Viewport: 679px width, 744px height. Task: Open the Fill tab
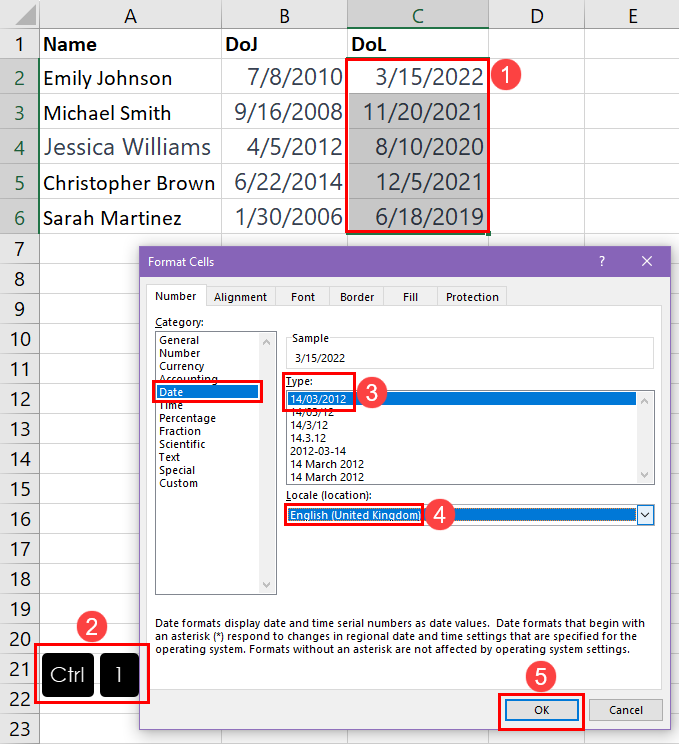coord(410,297)
